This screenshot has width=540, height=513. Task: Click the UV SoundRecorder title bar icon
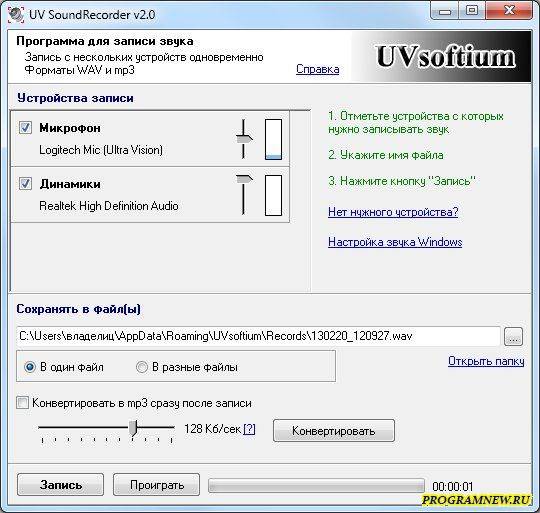[16, 14]
